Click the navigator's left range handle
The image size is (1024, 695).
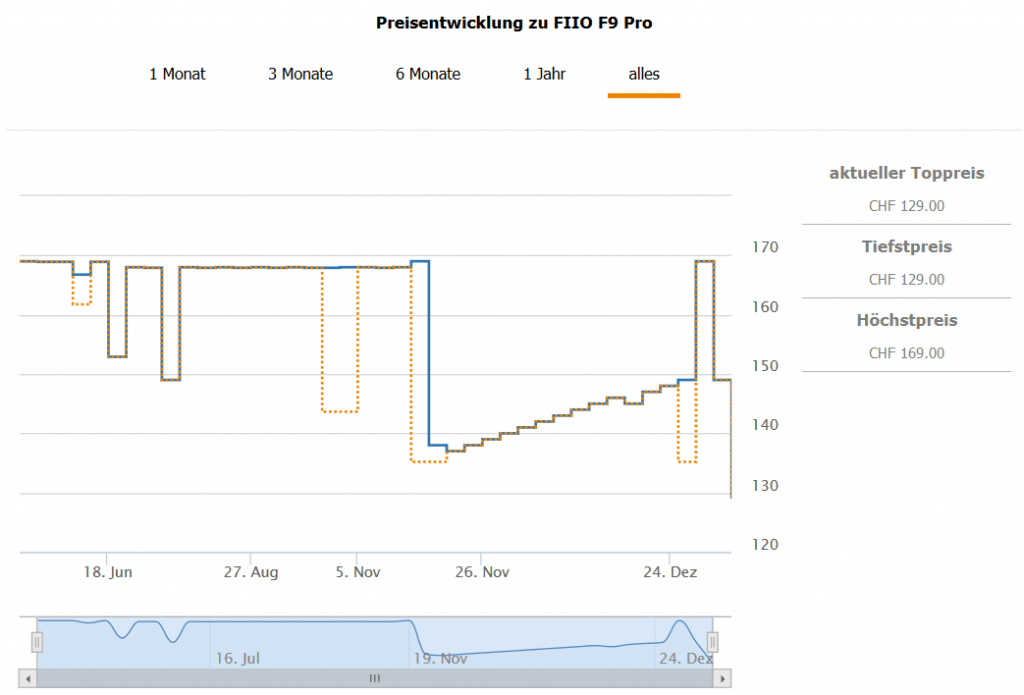(37, 641)
